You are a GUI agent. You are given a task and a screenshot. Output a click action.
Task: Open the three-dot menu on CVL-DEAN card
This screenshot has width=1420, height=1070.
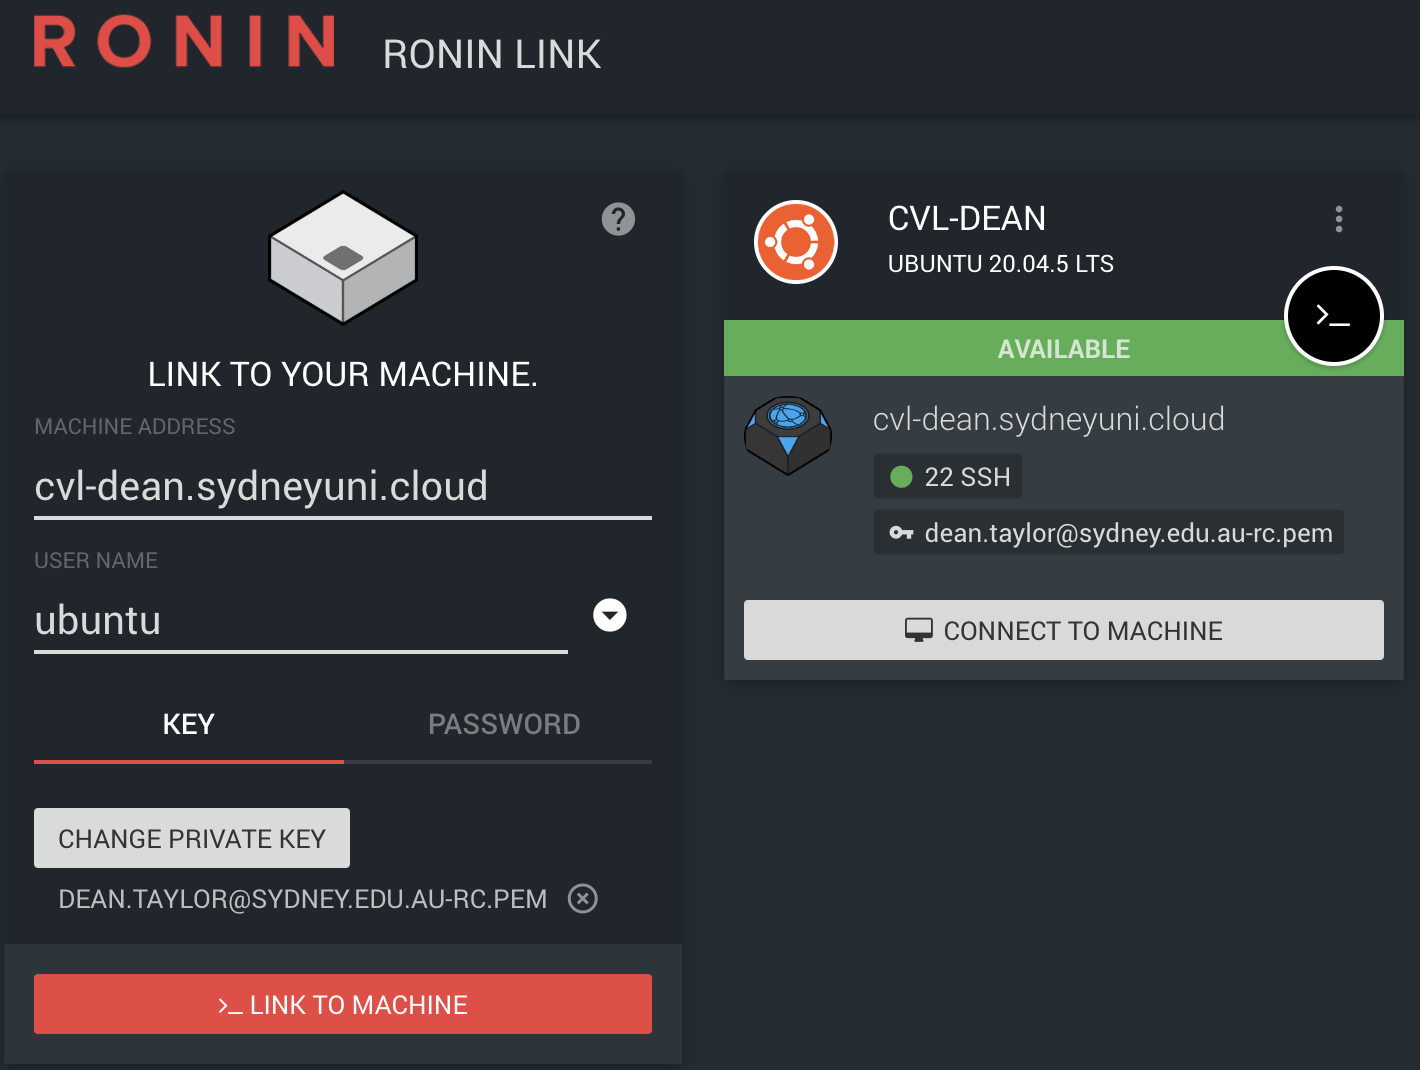click(x=1339, y=219)
